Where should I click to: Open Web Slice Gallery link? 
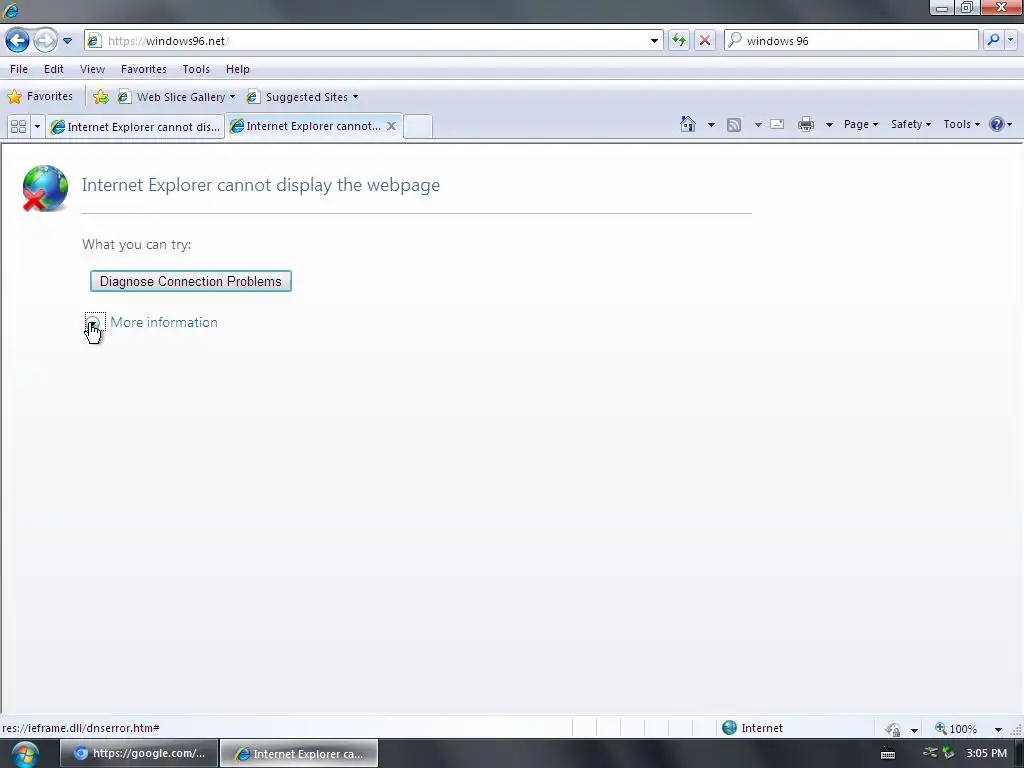tap(176, 97)
